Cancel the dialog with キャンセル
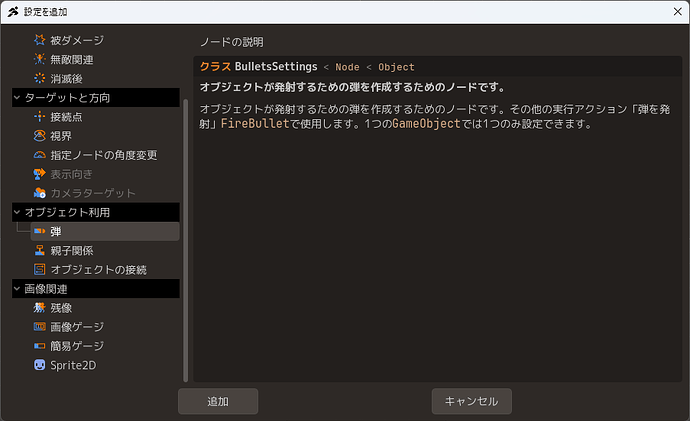This screenshot has height=421, width=690. [x=472, y=401]
